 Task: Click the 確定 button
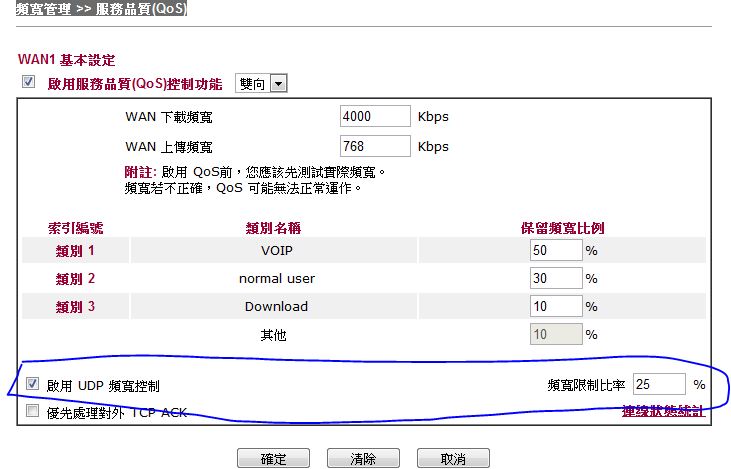pos(273,459)
